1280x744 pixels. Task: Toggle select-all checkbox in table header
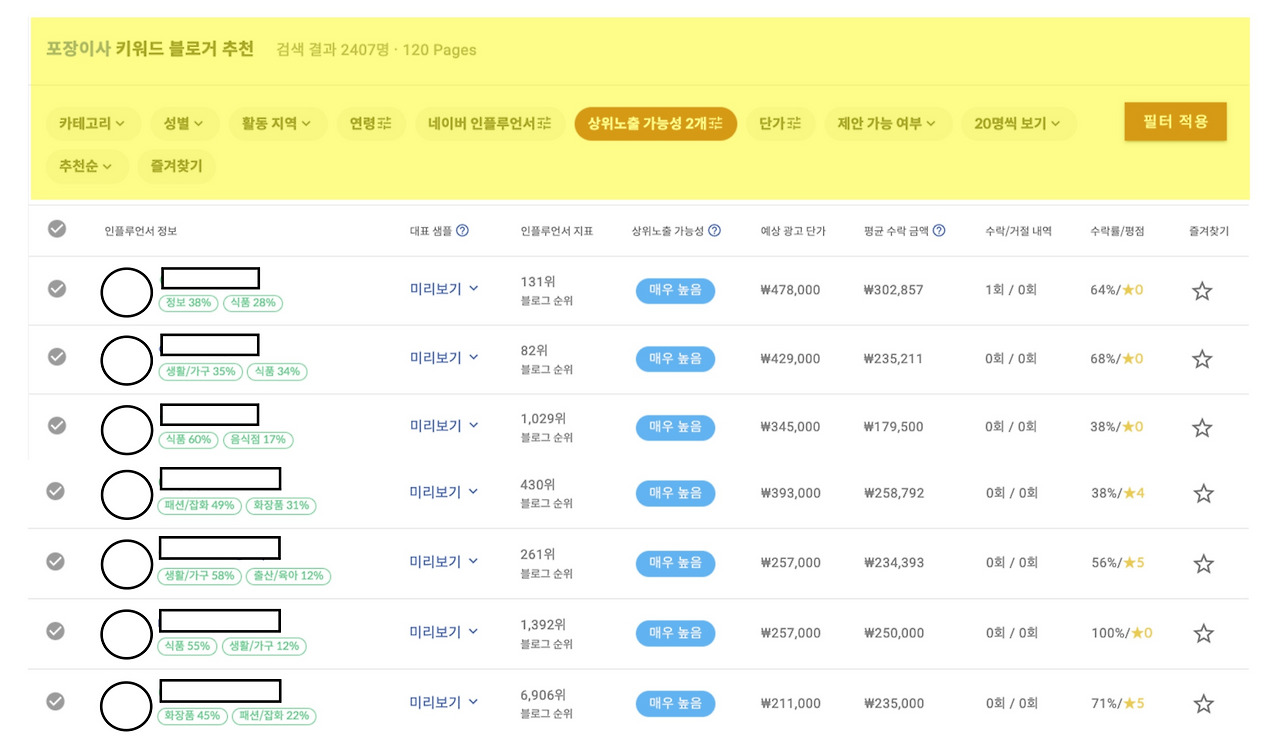coord(57,229)
